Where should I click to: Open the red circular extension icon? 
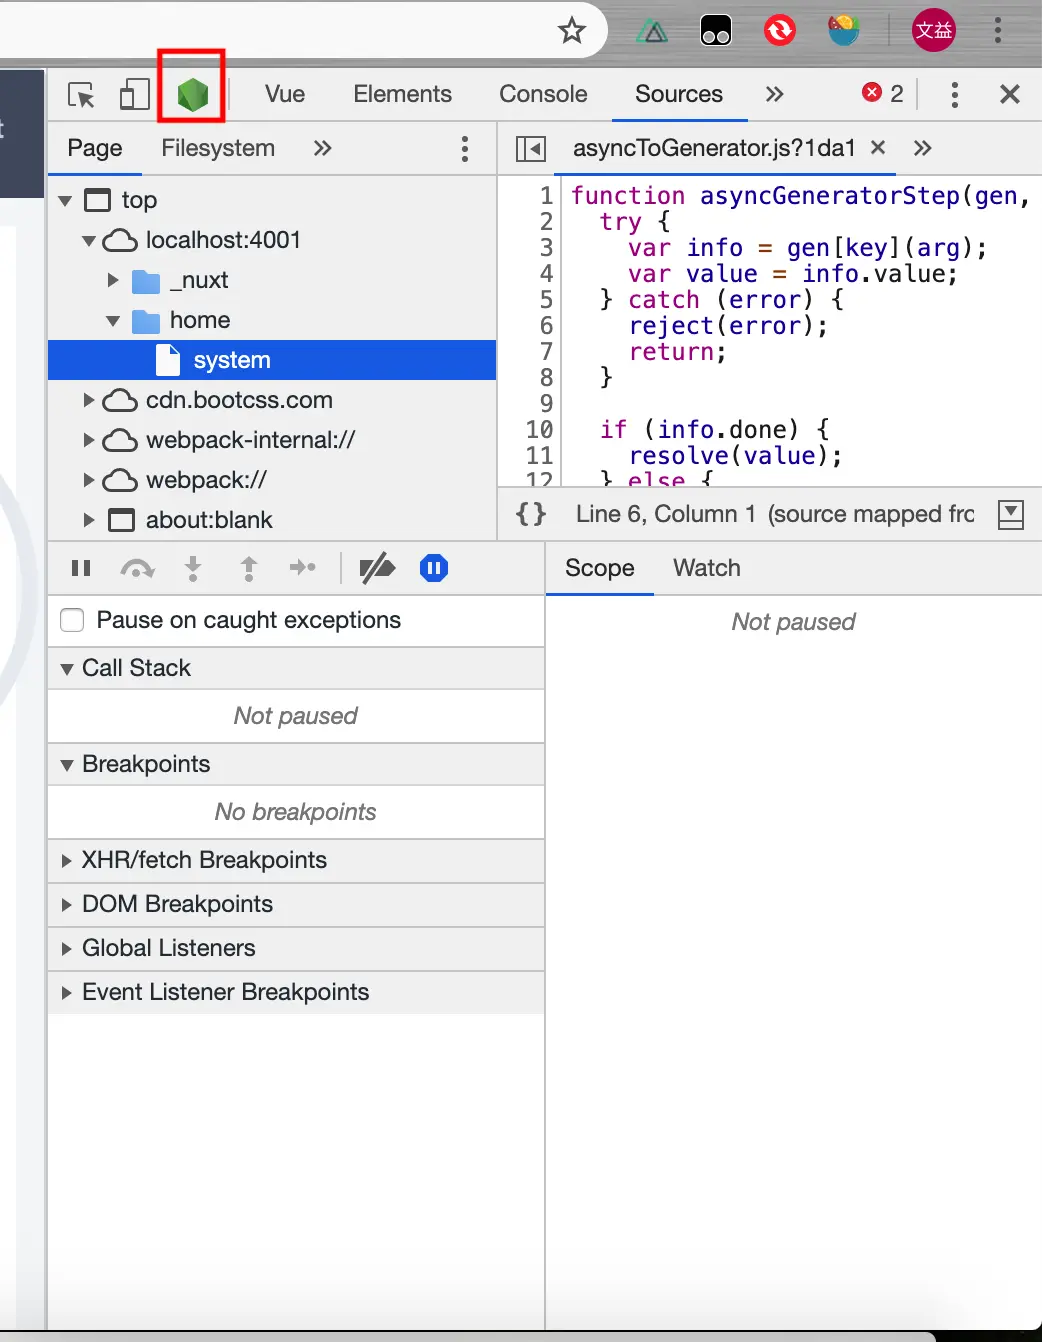[780, 30]
